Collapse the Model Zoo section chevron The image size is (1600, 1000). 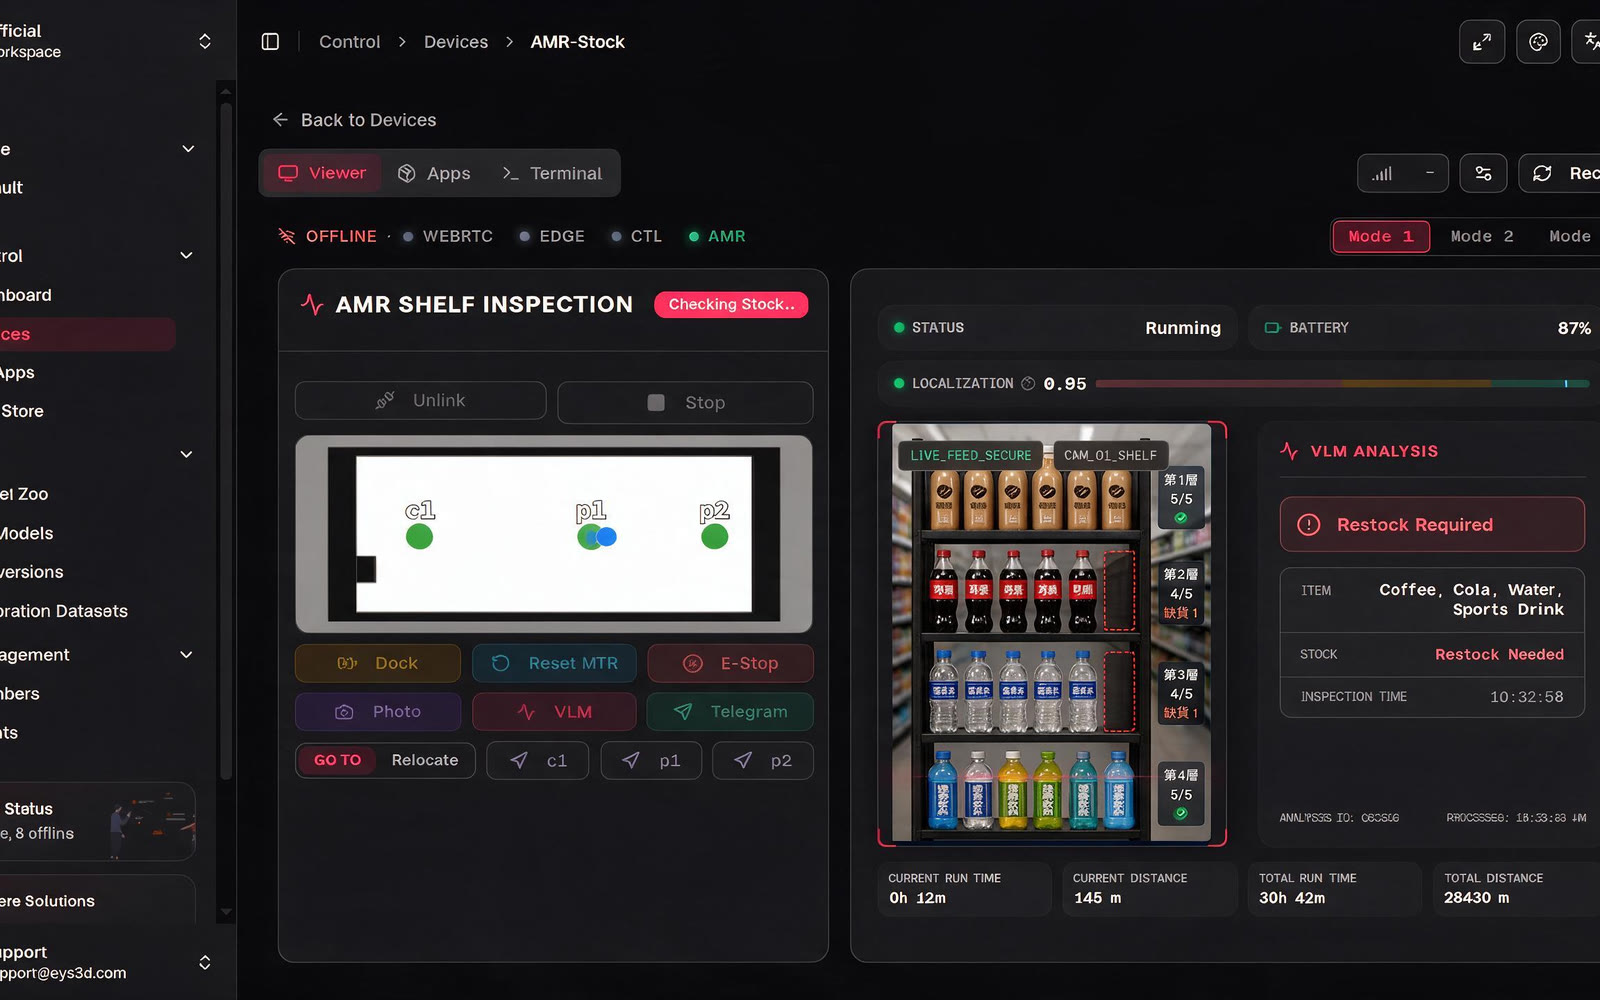tap(186, 454)
